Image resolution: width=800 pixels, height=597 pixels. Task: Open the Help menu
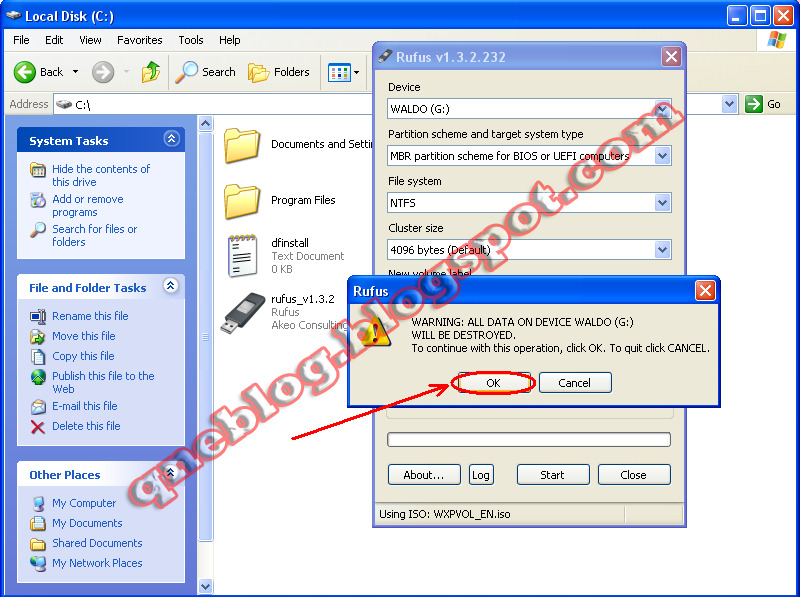(x=230, y=40)
